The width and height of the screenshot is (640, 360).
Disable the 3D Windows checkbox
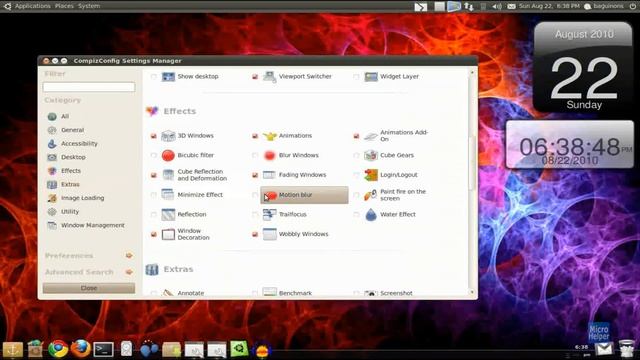[153, 136]
